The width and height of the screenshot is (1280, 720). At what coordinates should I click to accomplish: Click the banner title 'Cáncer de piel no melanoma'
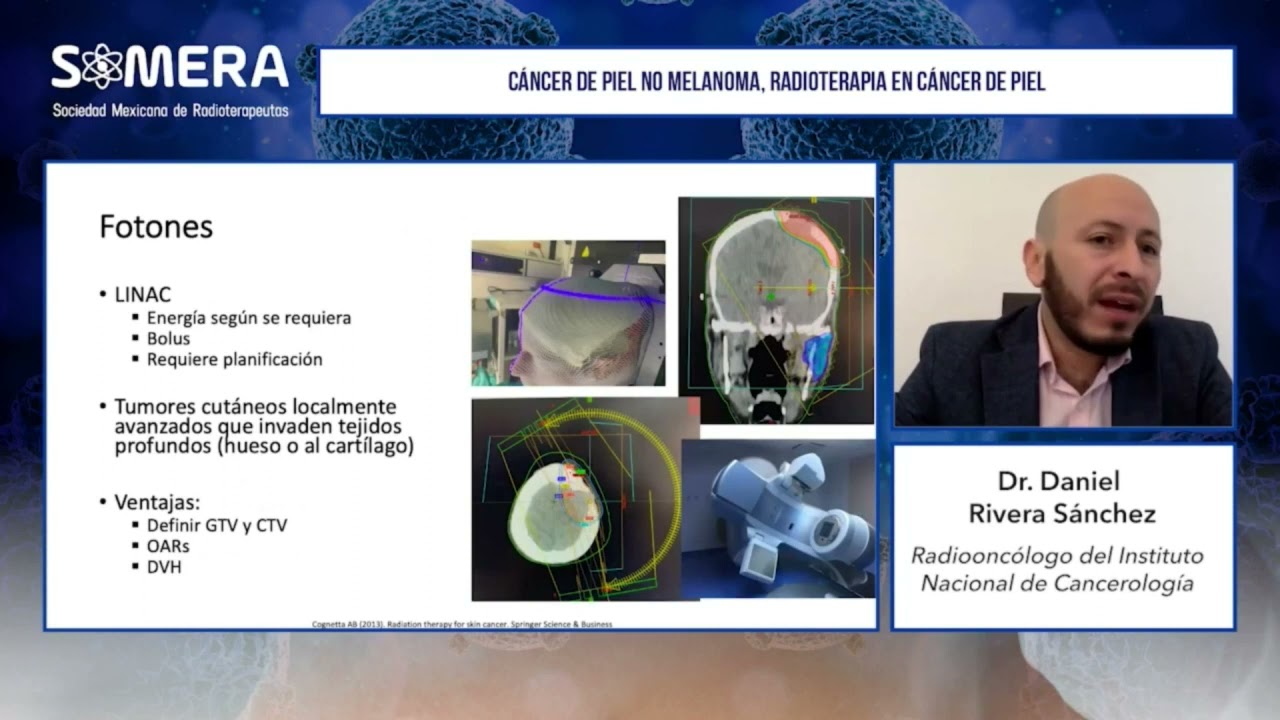(x=776, y=82)
